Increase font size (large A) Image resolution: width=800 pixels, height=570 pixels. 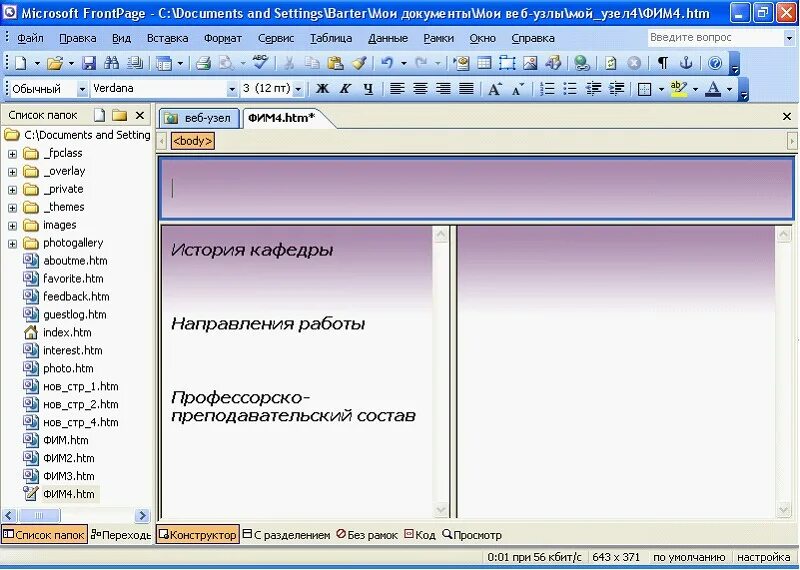(494, 89)
